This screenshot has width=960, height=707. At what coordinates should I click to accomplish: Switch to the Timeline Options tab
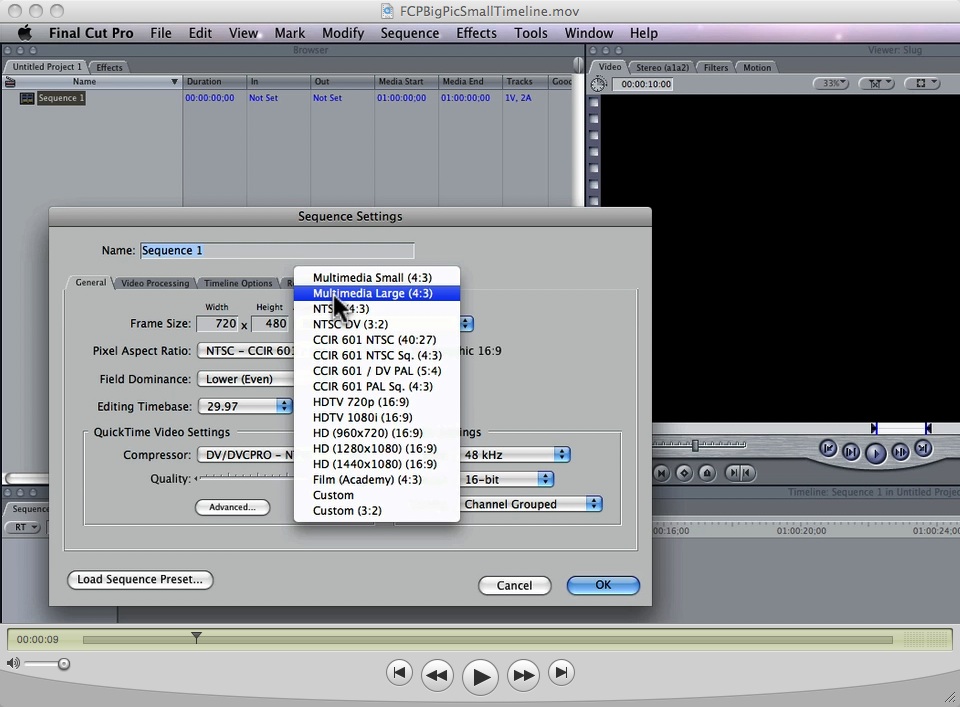tap(238, 283)
